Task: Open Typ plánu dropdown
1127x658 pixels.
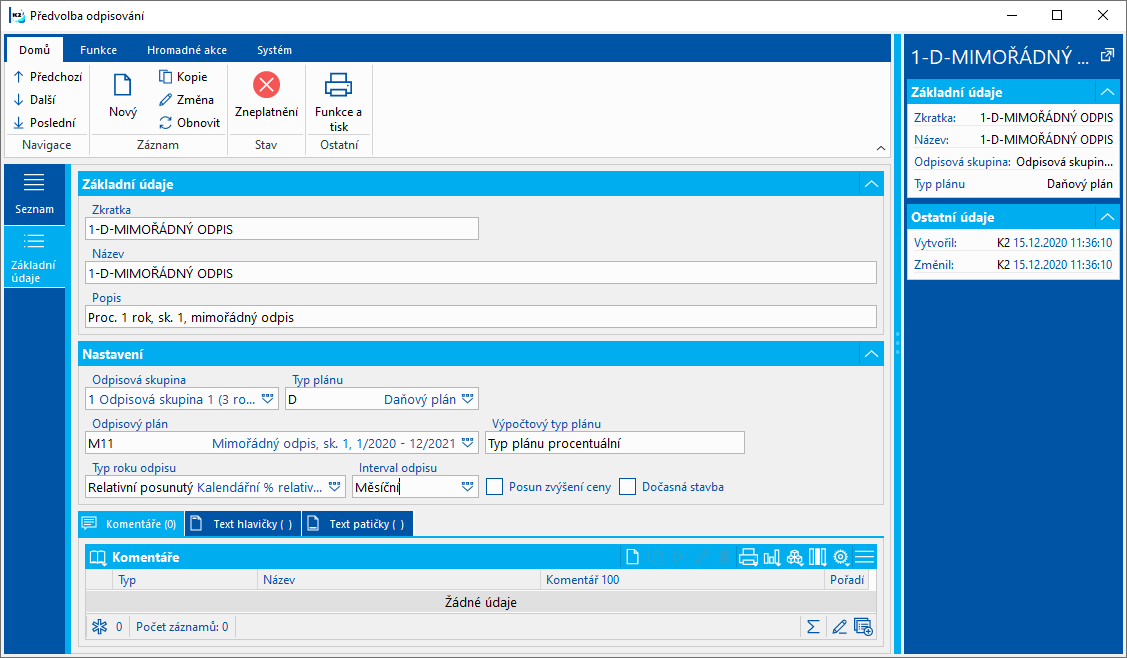Action: (x=468, y=399)
